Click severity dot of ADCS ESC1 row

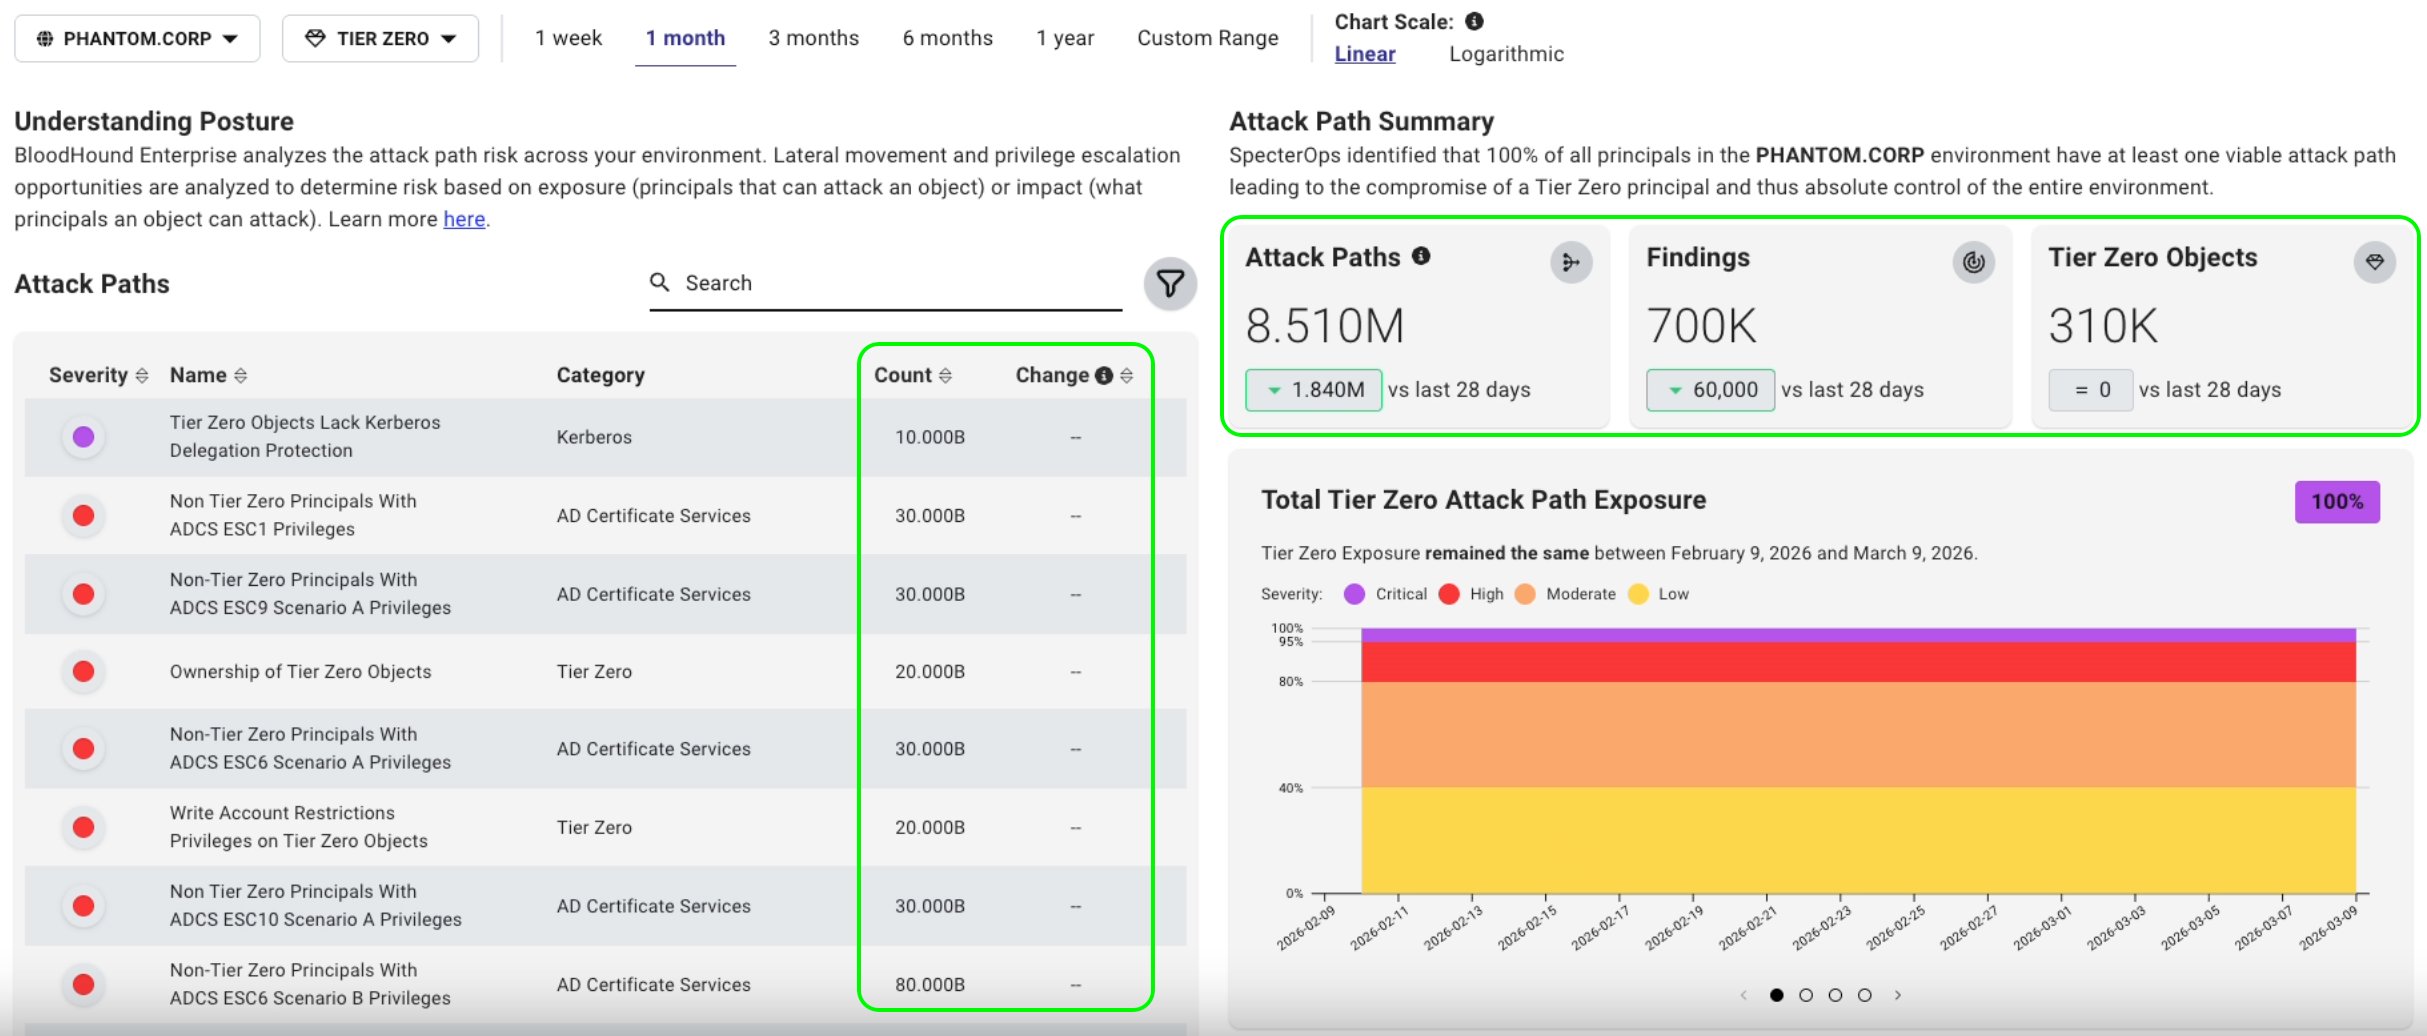click(x=84, y=515)
